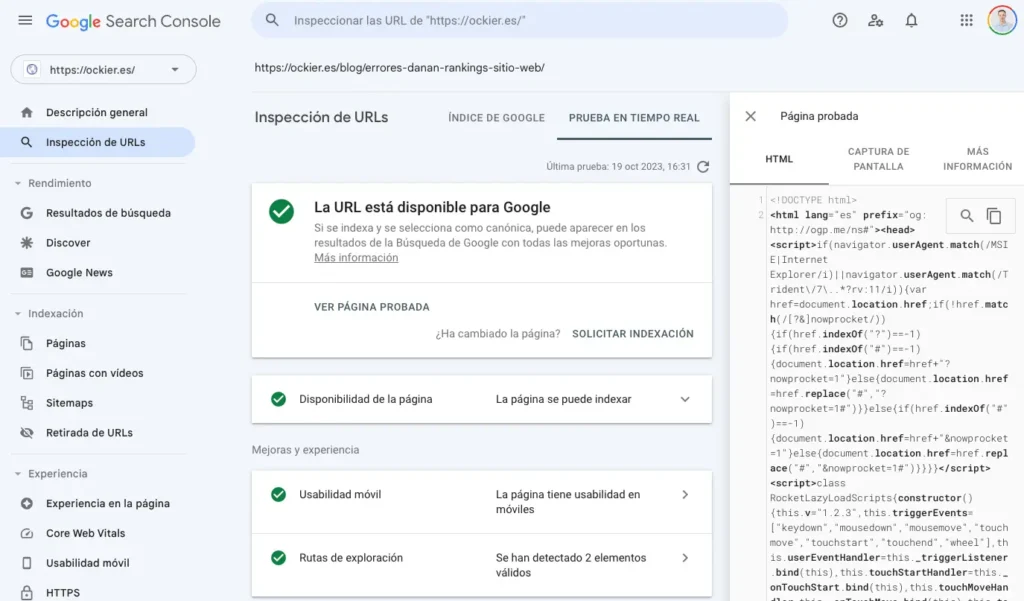The height and width of the screenshot is (601, 1024).
Task: Expand the Disponibilidad de la página row
Action: pos(685,399)
